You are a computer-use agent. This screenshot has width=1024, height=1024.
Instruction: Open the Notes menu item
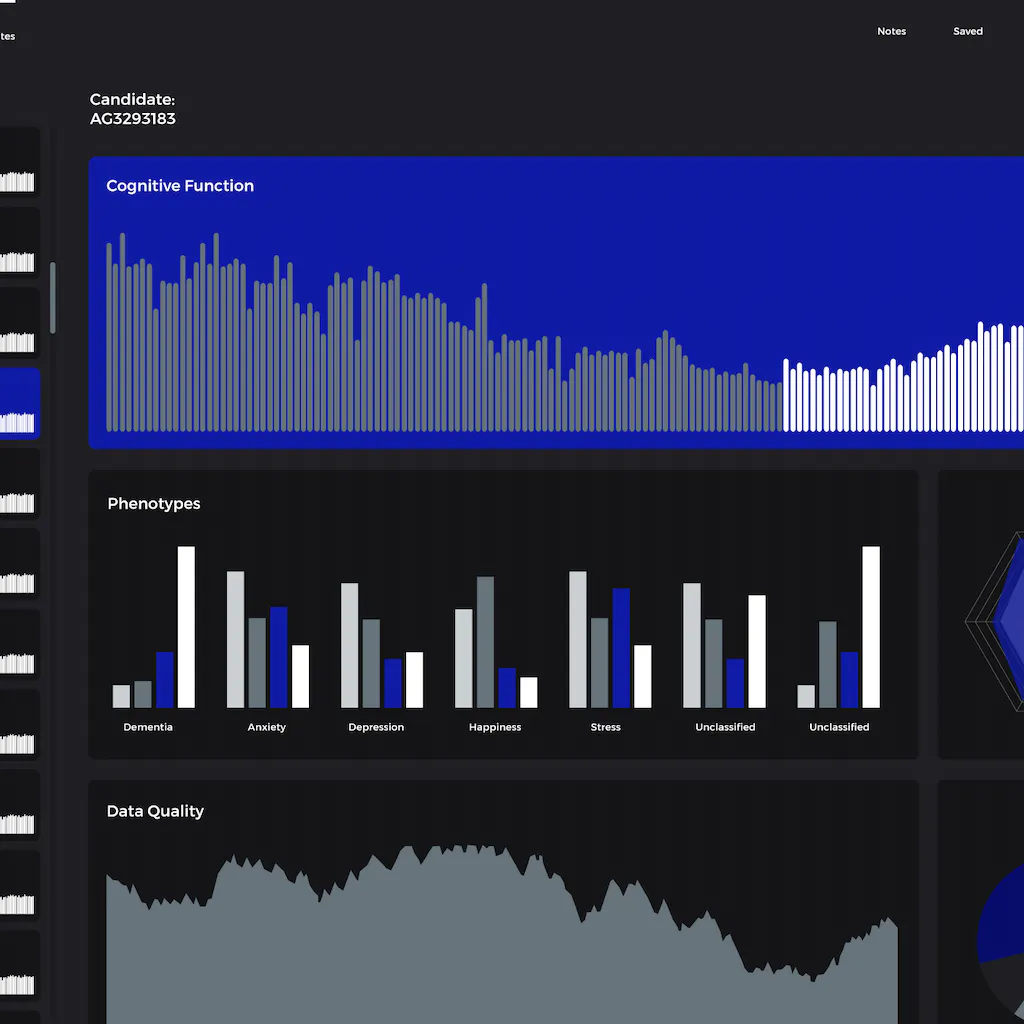coord(891,32)
